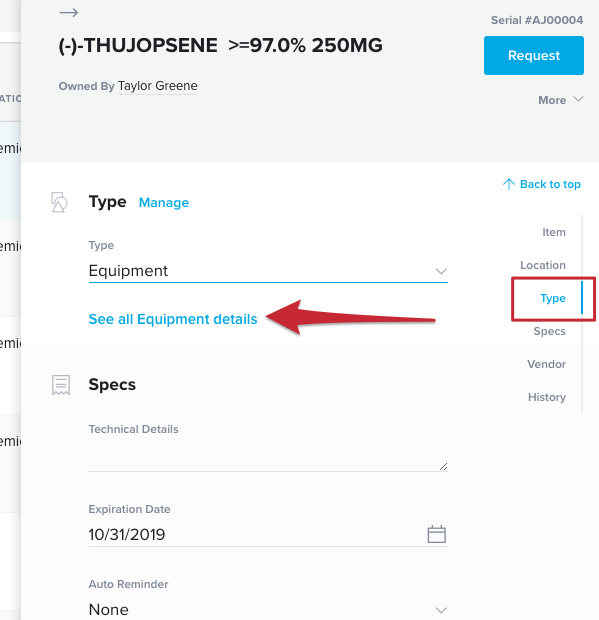Select the Type section in side navigation
Viewport: 599px width, 620px height.
tap(553, 298)
